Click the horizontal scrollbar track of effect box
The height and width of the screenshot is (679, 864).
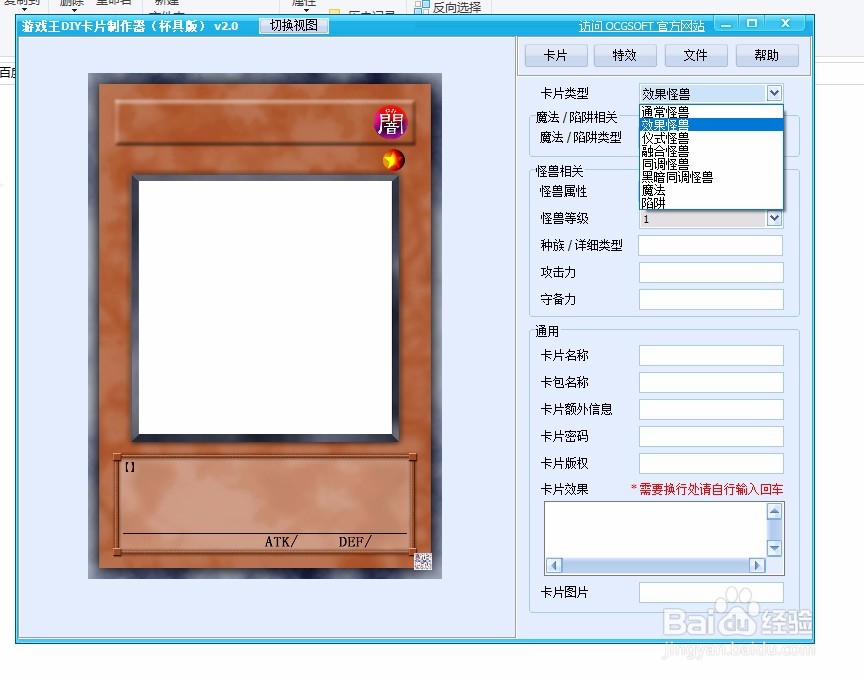[x=656, y=565]
